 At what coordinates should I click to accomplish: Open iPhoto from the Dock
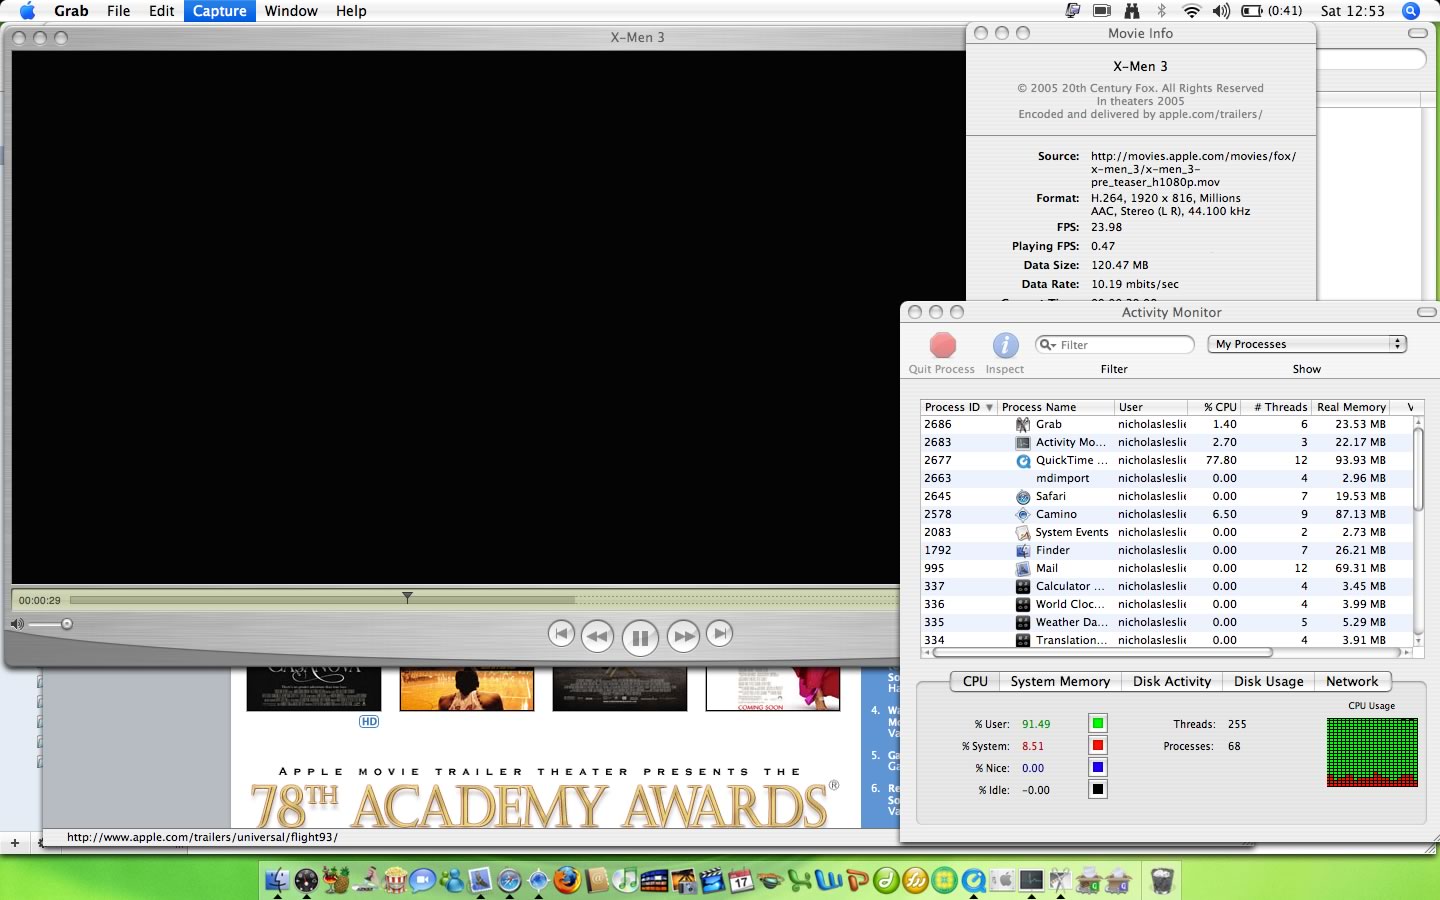[x=684, y=881]
